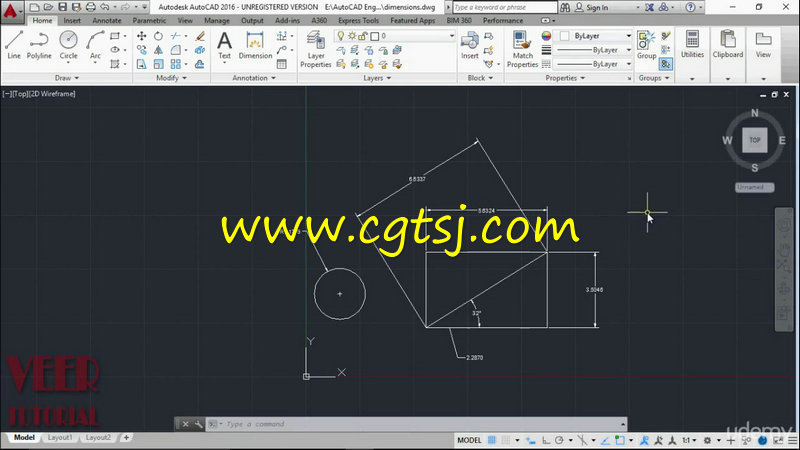The width and height of the screenshot is (800, 450).
Task: Choose the Arc tool
Action: pyautogui.click(x=95, y=45)
